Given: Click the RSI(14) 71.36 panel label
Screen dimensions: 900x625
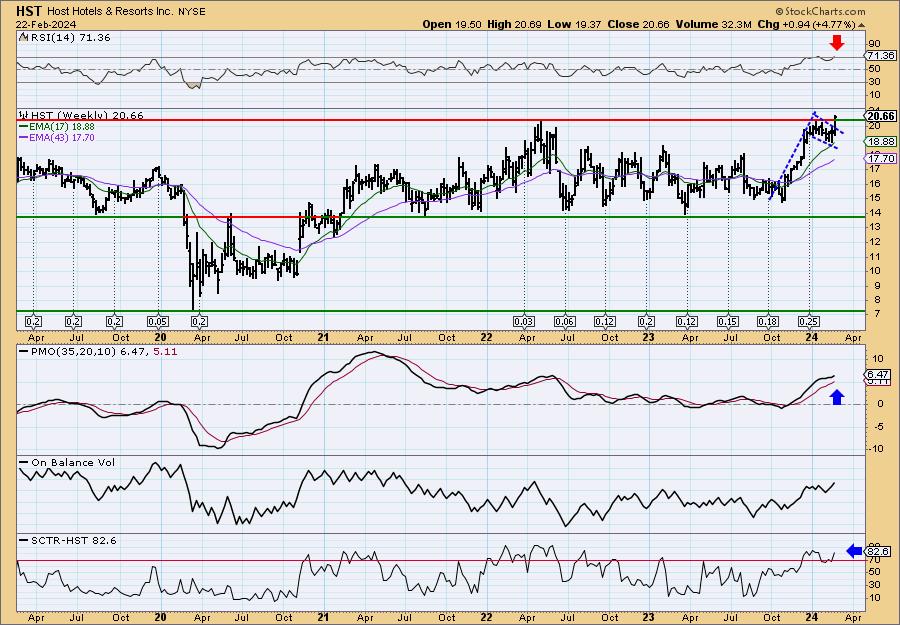Looking at the screenshot, I should pos(70,38).
